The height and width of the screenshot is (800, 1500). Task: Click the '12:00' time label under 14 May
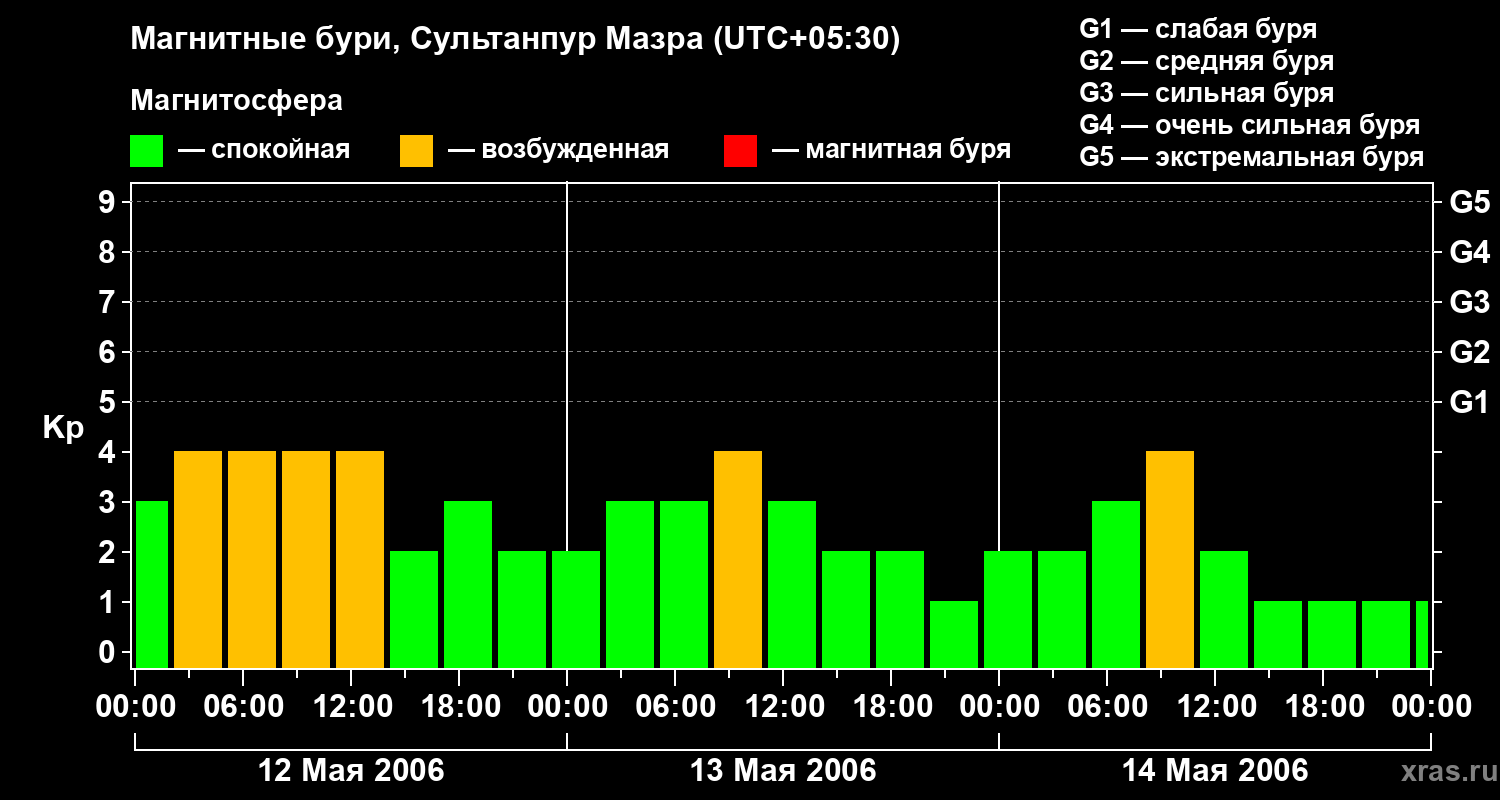pyautogui.click(x=1215, y=707)
